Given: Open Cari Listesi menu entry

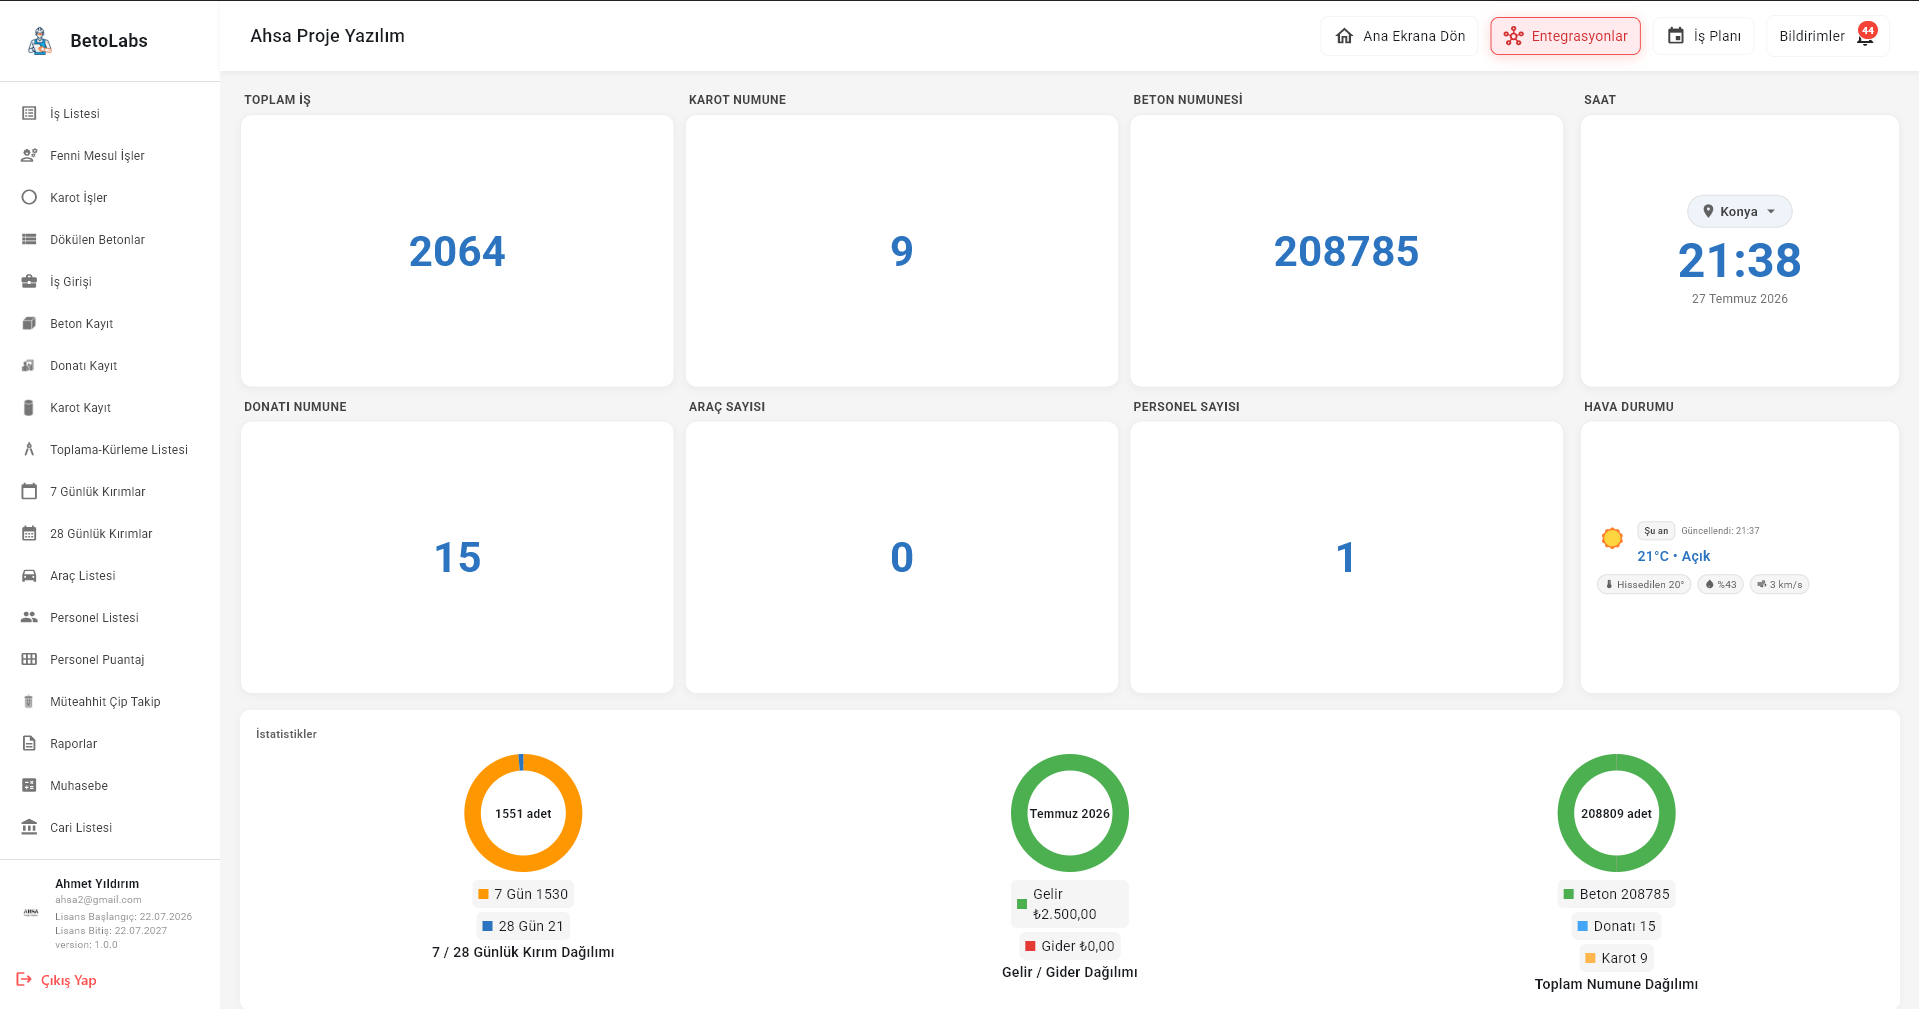Looking at the screenshot, I should pos(110,828).
